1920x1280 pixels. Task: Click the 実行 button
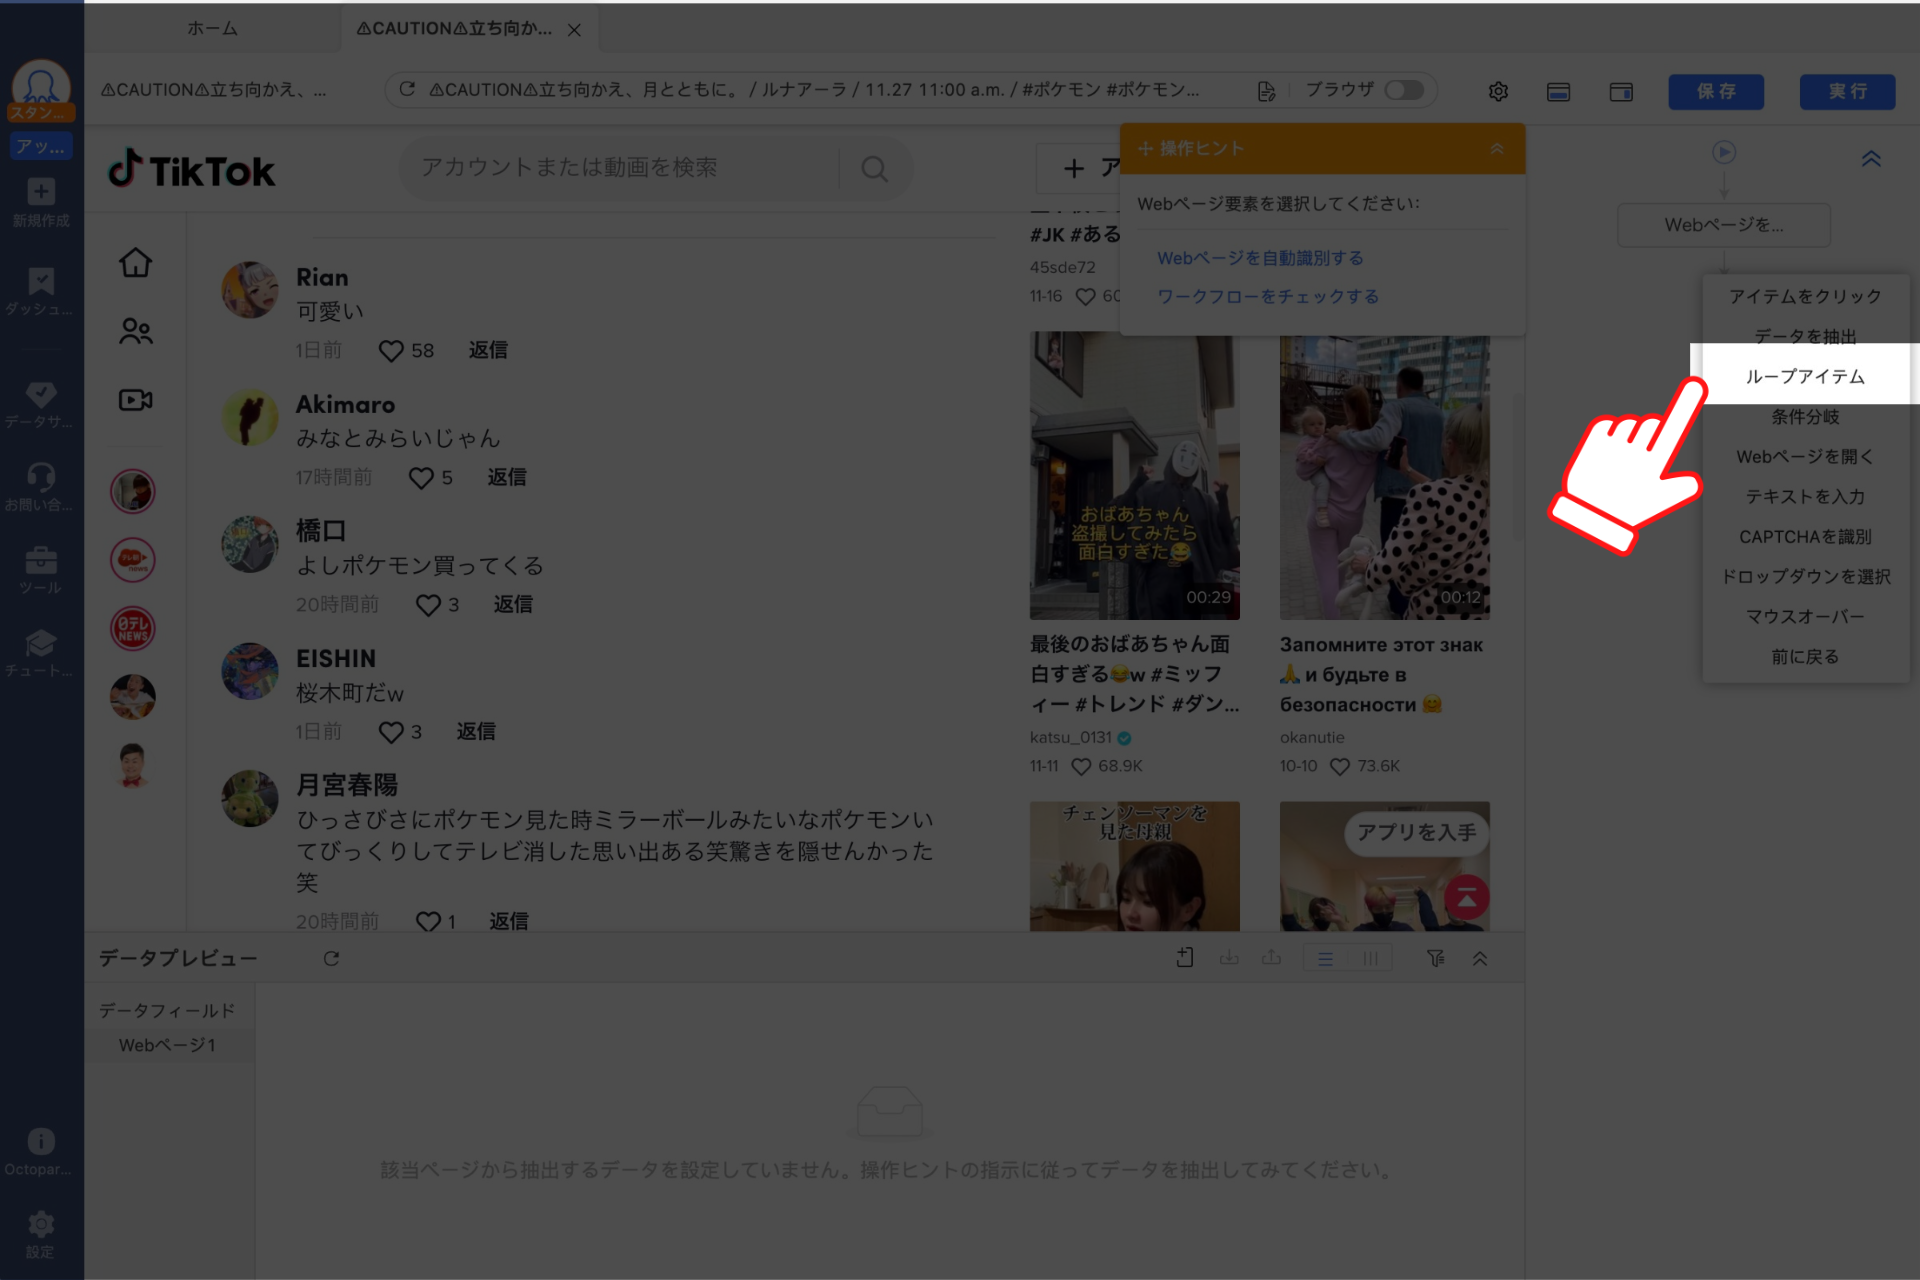(x=1847, y=91)
